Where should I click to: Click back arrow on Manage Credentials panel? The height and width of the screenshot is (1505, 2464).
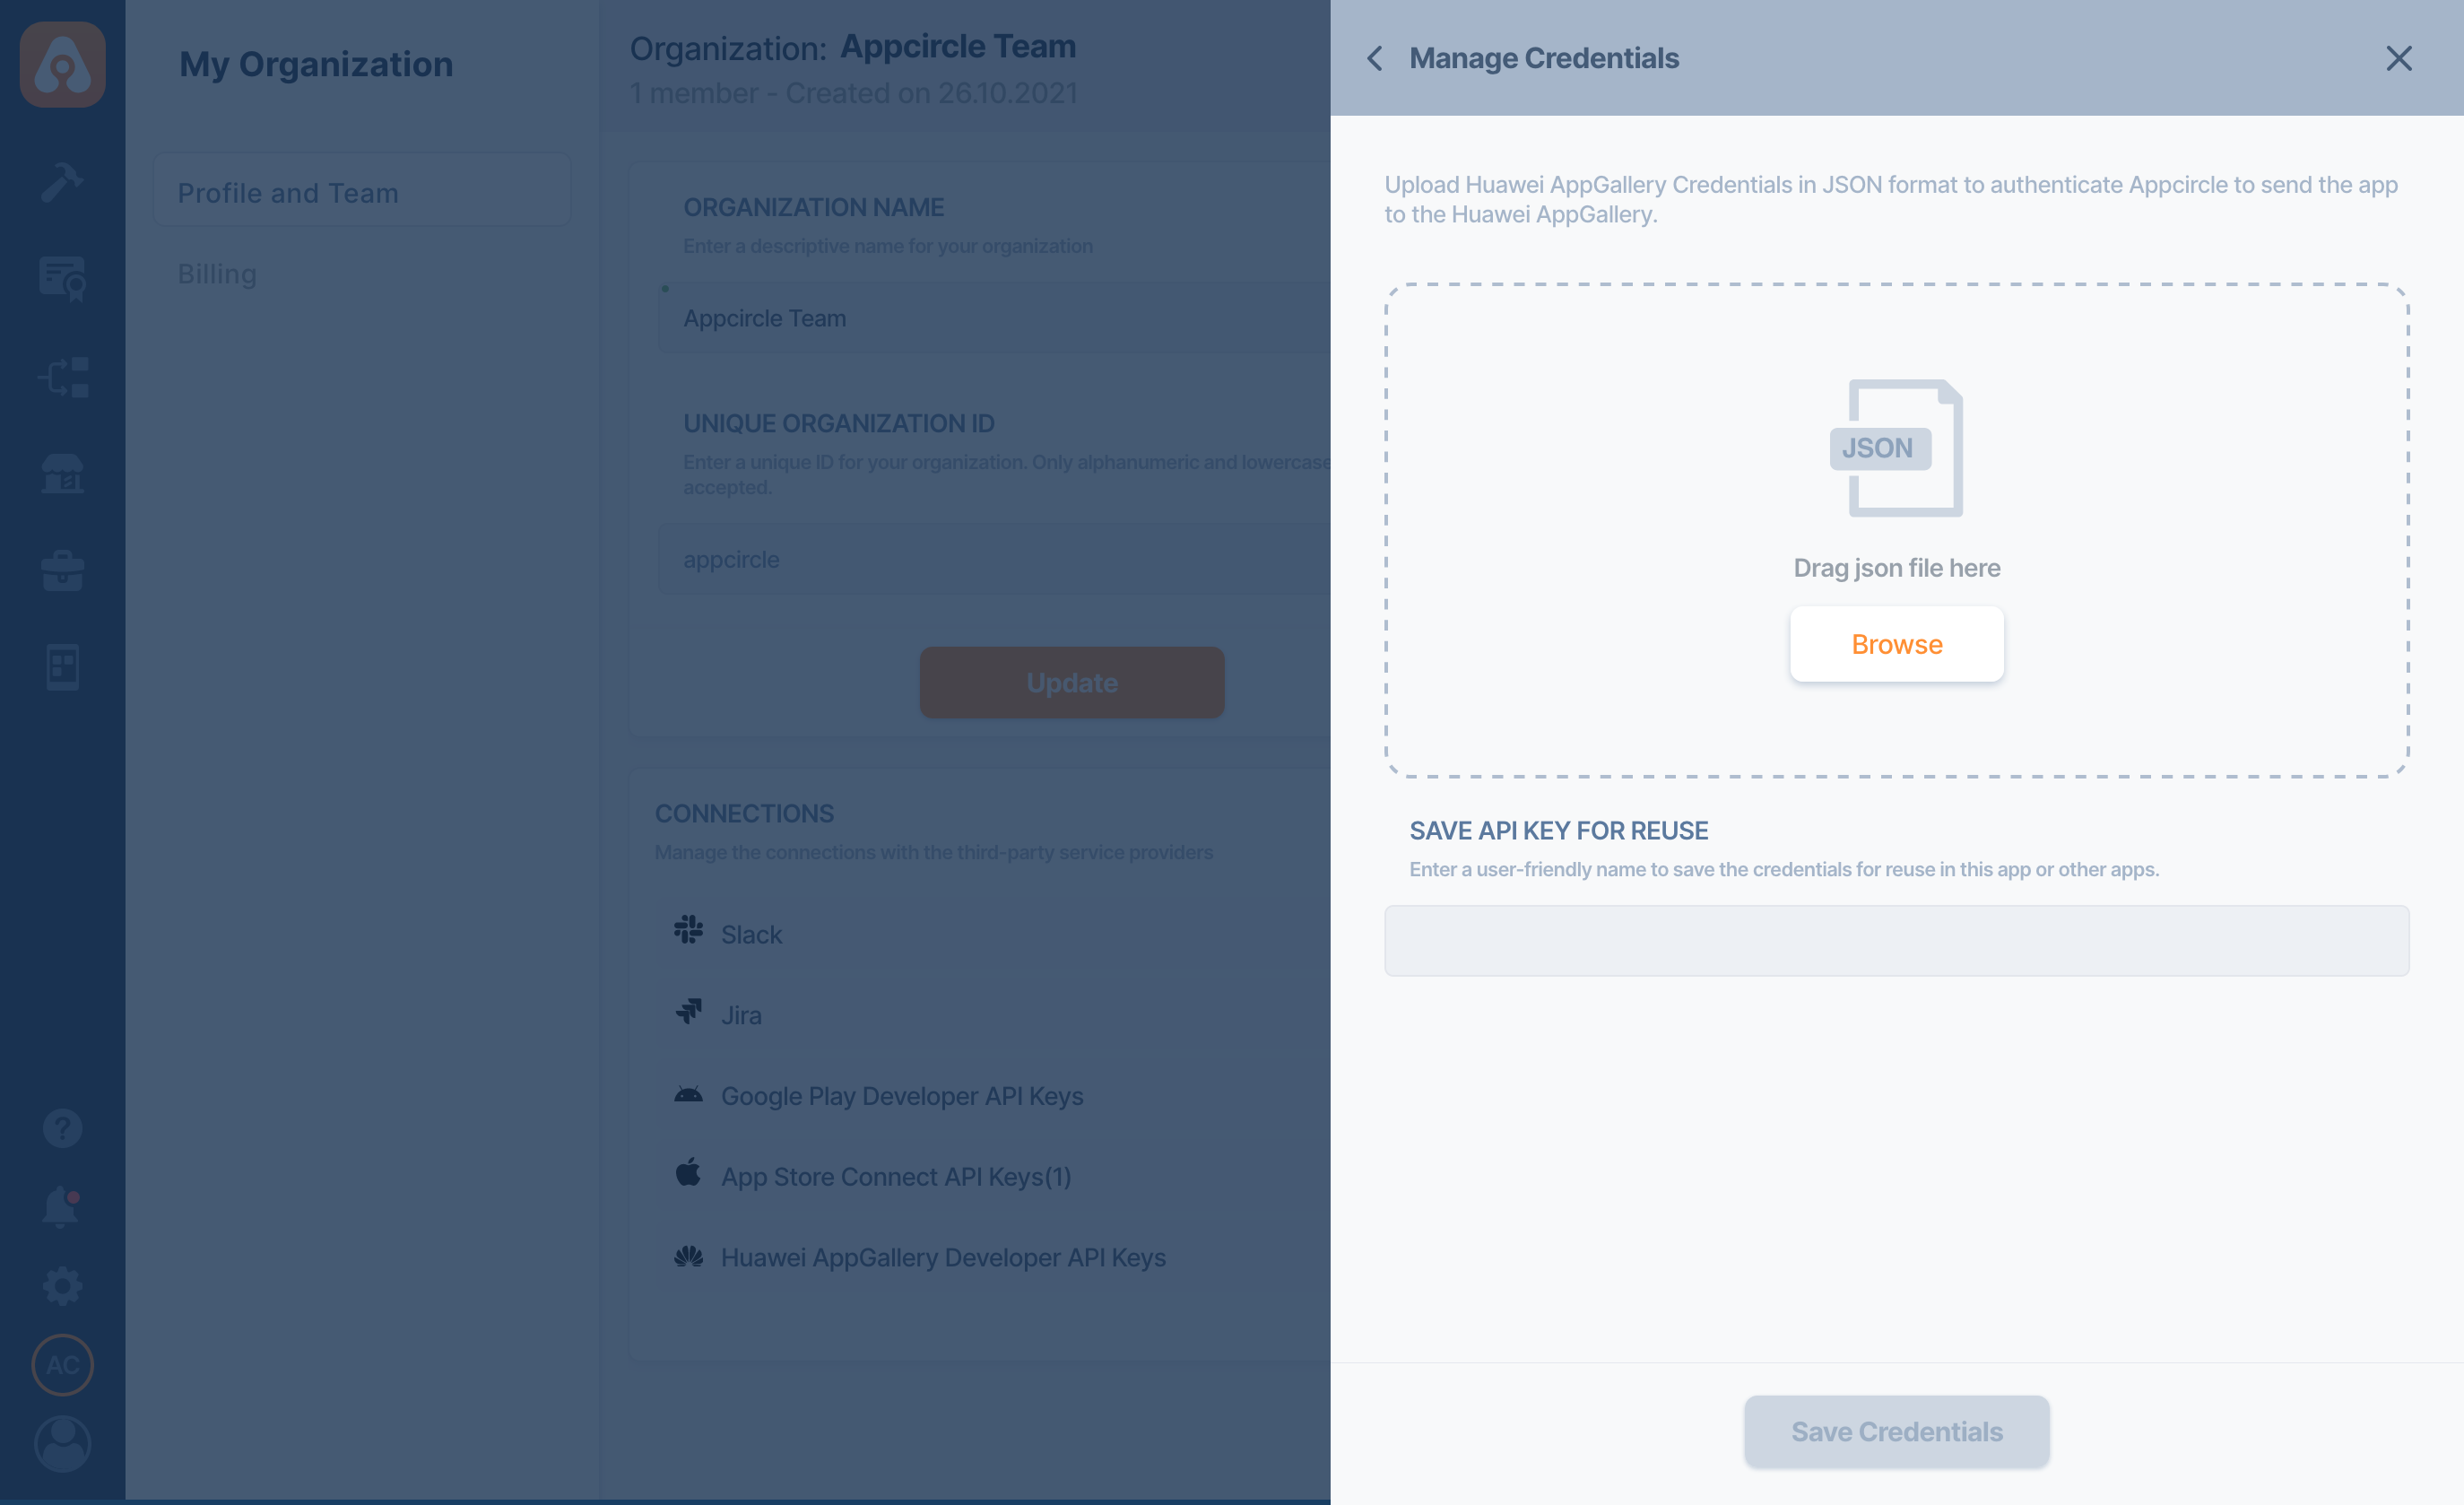point(1376,58)
